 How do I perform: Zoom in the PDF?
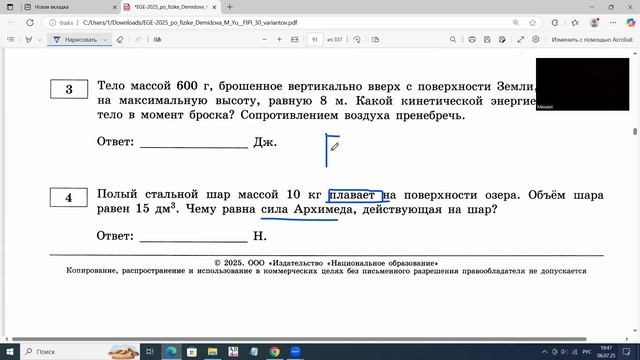click(279, 40)
